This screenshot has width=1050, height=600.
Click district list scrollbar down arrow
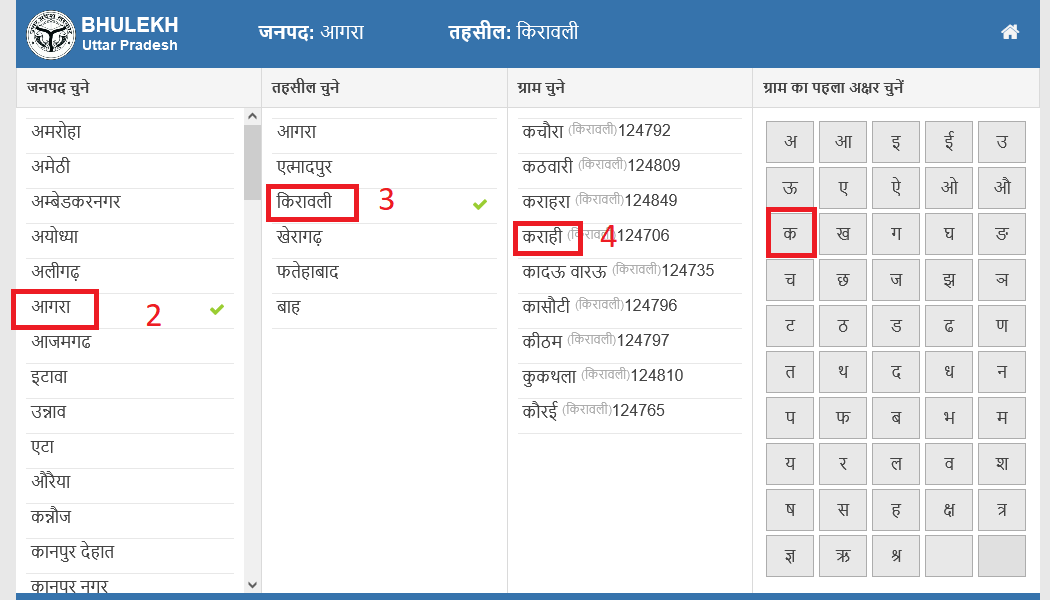(252, 585)
